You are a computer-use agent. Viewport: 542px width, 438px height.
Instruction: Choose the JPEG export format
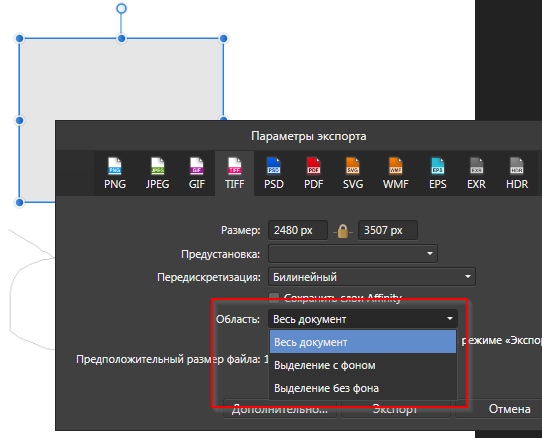pos(157,173)
